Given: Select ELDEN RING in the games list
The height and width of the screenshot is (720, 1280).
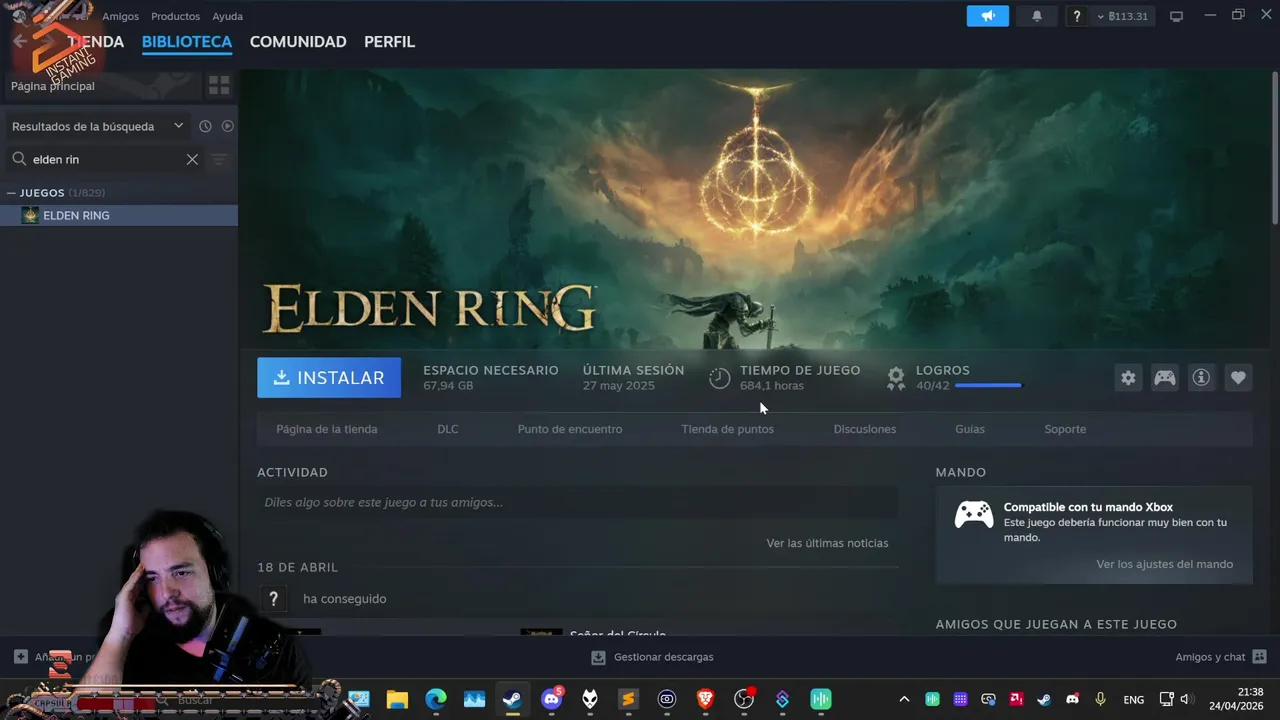Looking at the screenshot, I should pyautogui.click(x=119, y=215).
